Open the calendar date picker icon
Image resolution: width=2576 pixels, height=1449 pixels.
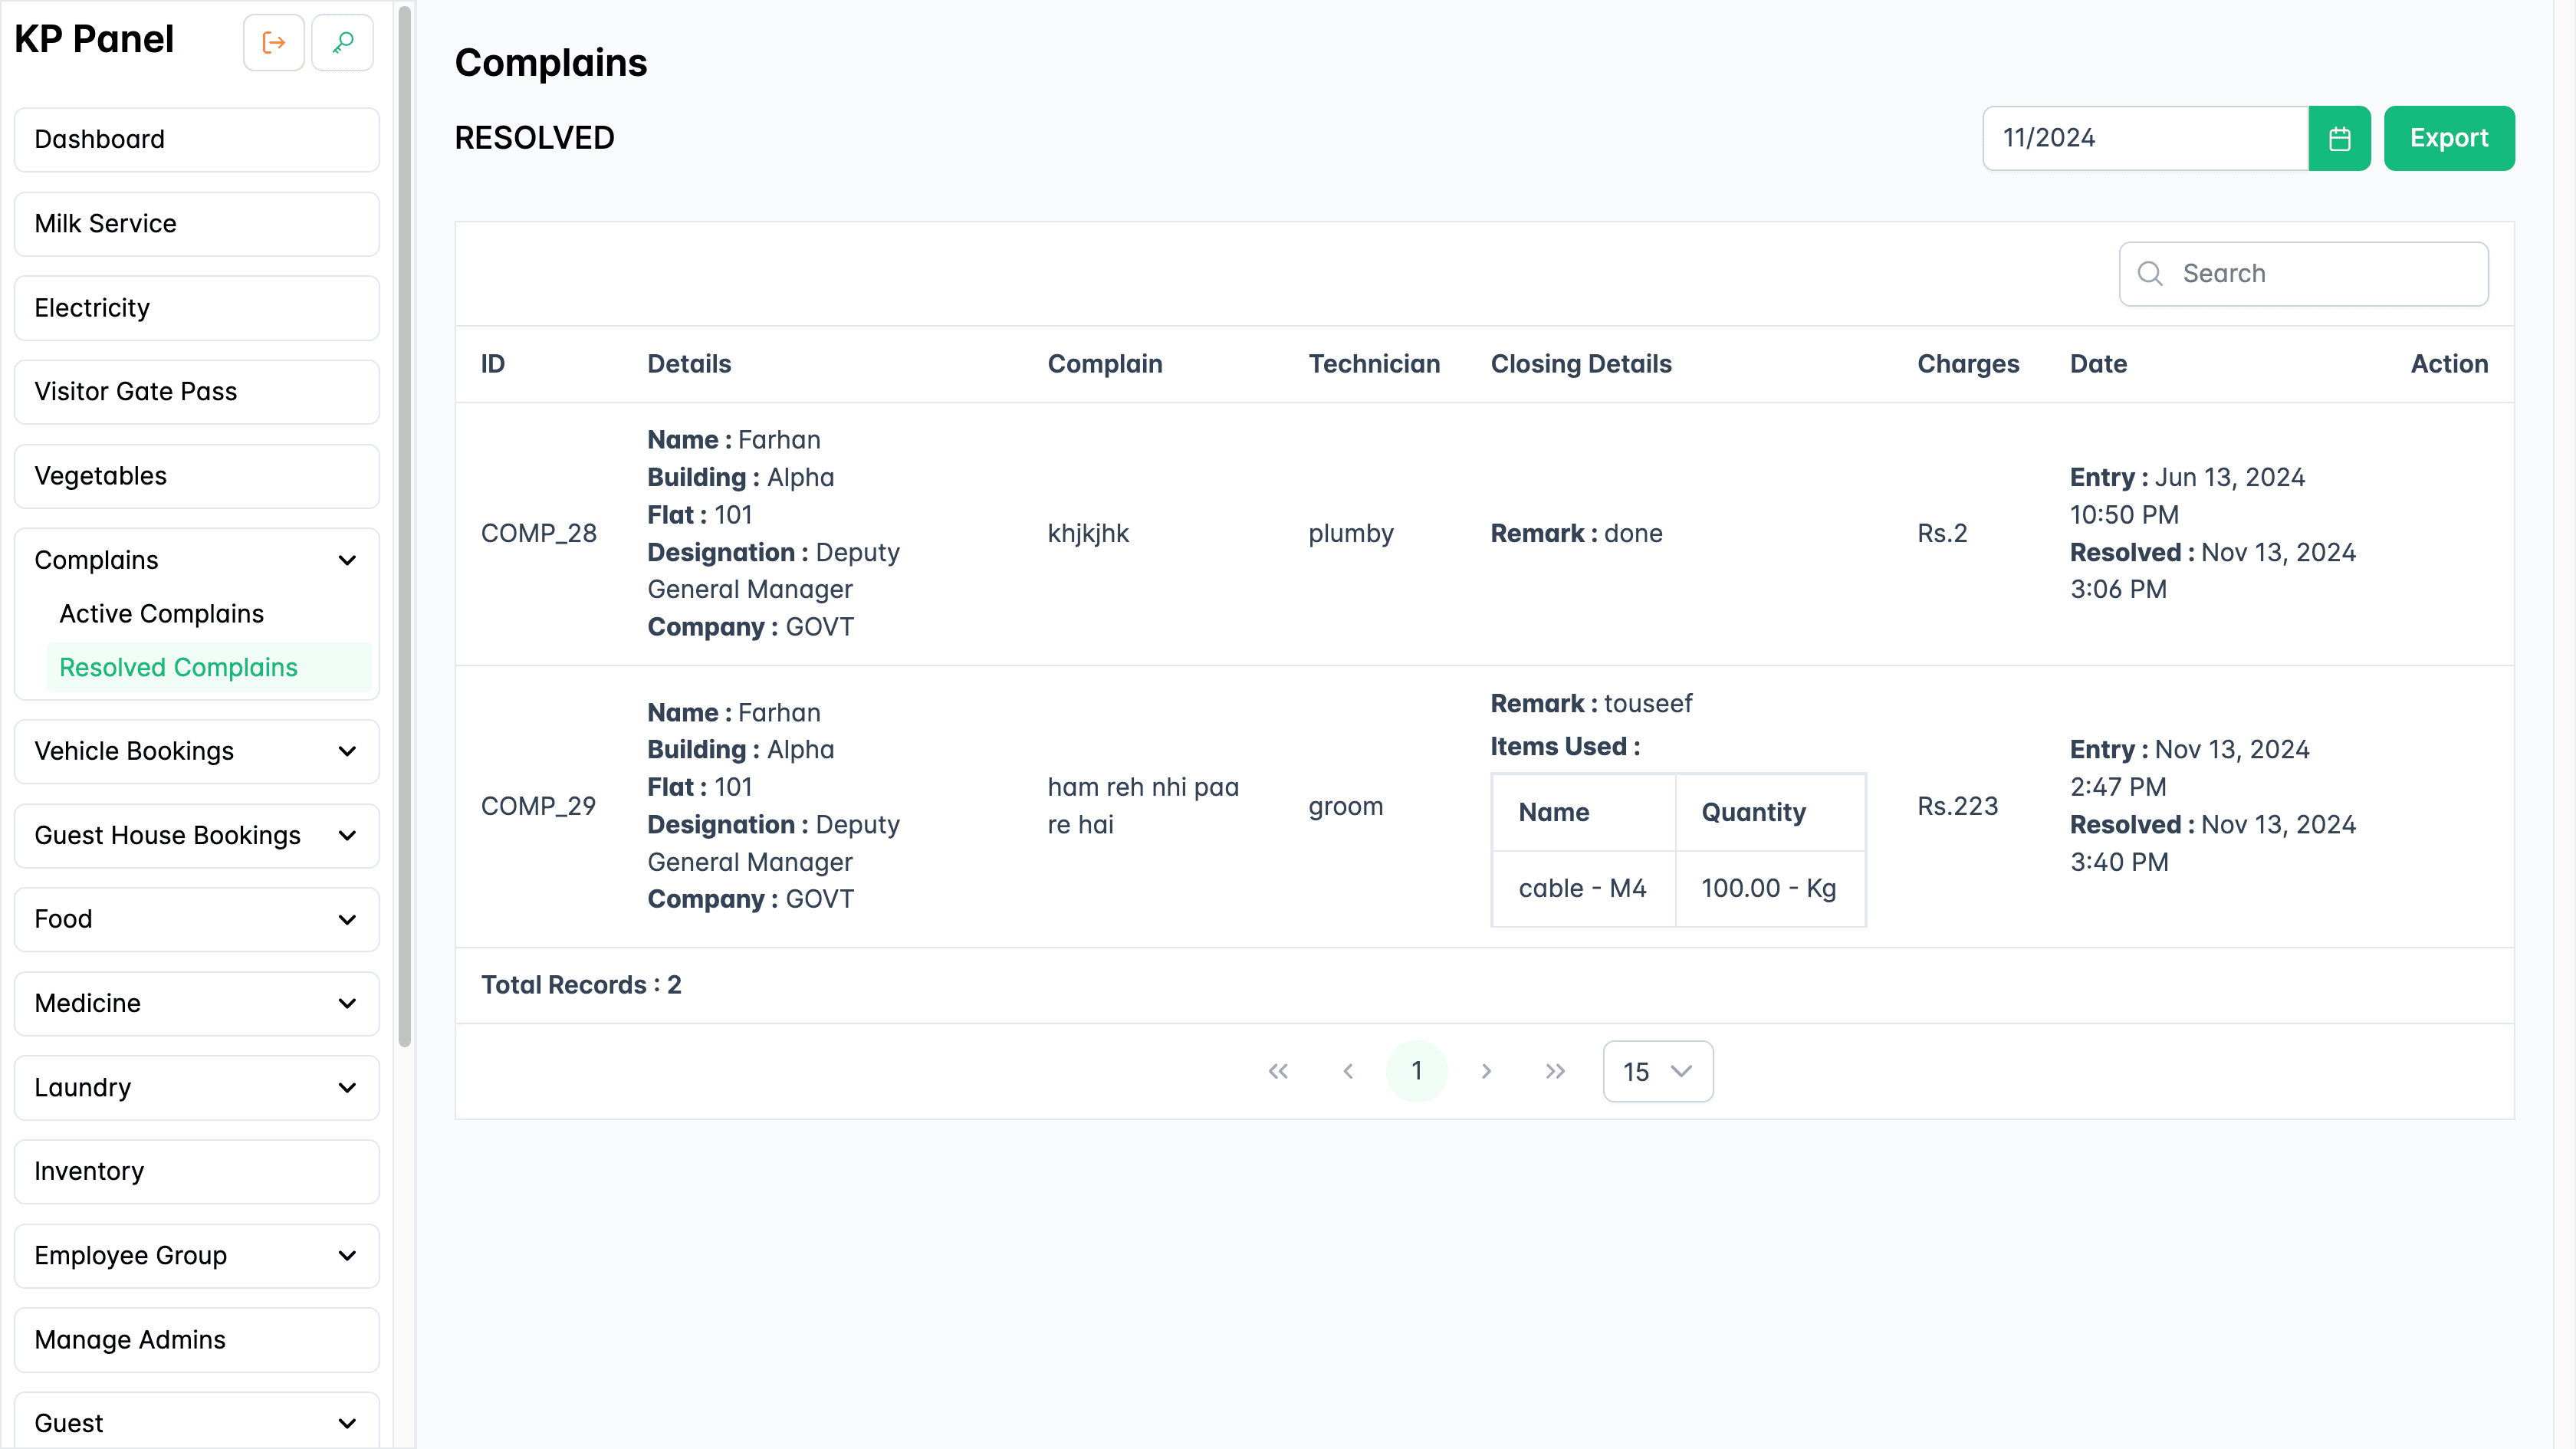tap(2339, 138)
